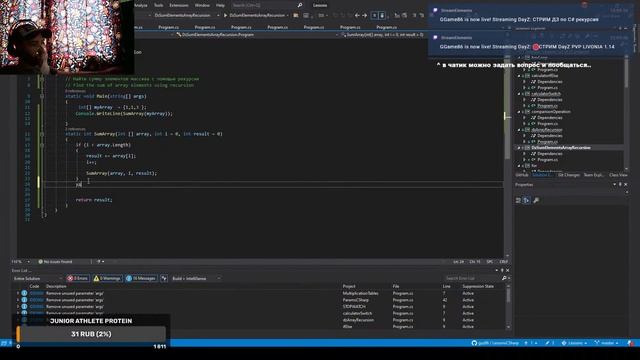Collapse the Main method outlining marker
This screenshot has height=360, width=640.
click(x=42, y=96)
